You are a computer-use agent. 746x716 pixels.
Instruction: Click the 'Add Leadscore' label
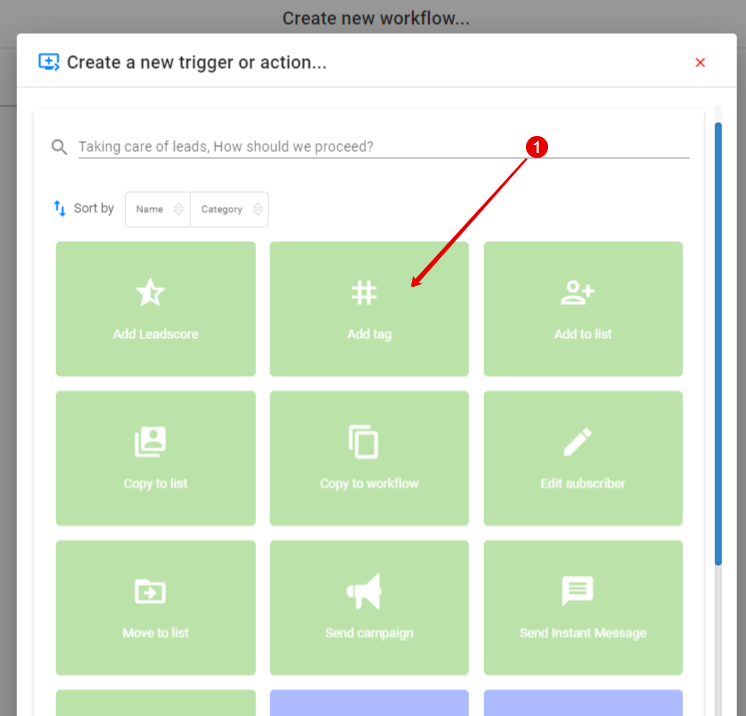coord(156,334)
